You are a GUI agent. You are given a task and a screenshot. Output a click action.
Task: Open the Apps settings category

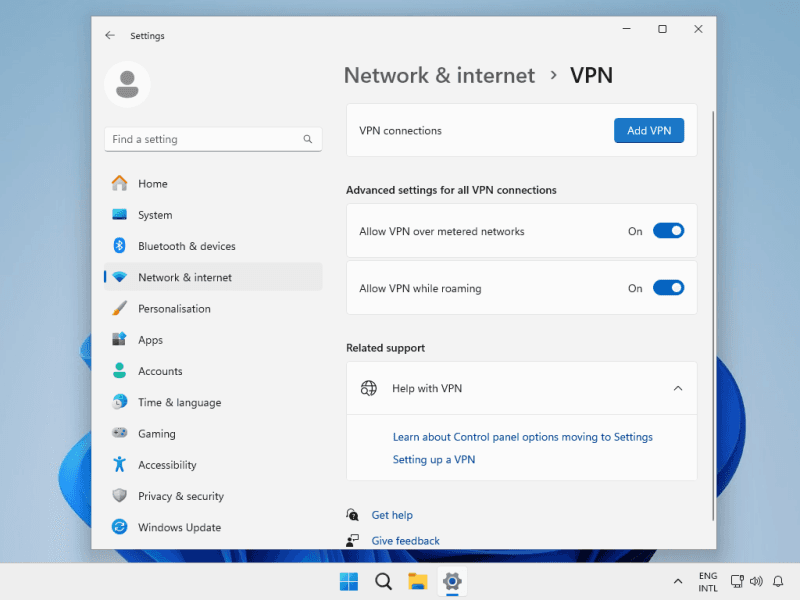[150, 340]
